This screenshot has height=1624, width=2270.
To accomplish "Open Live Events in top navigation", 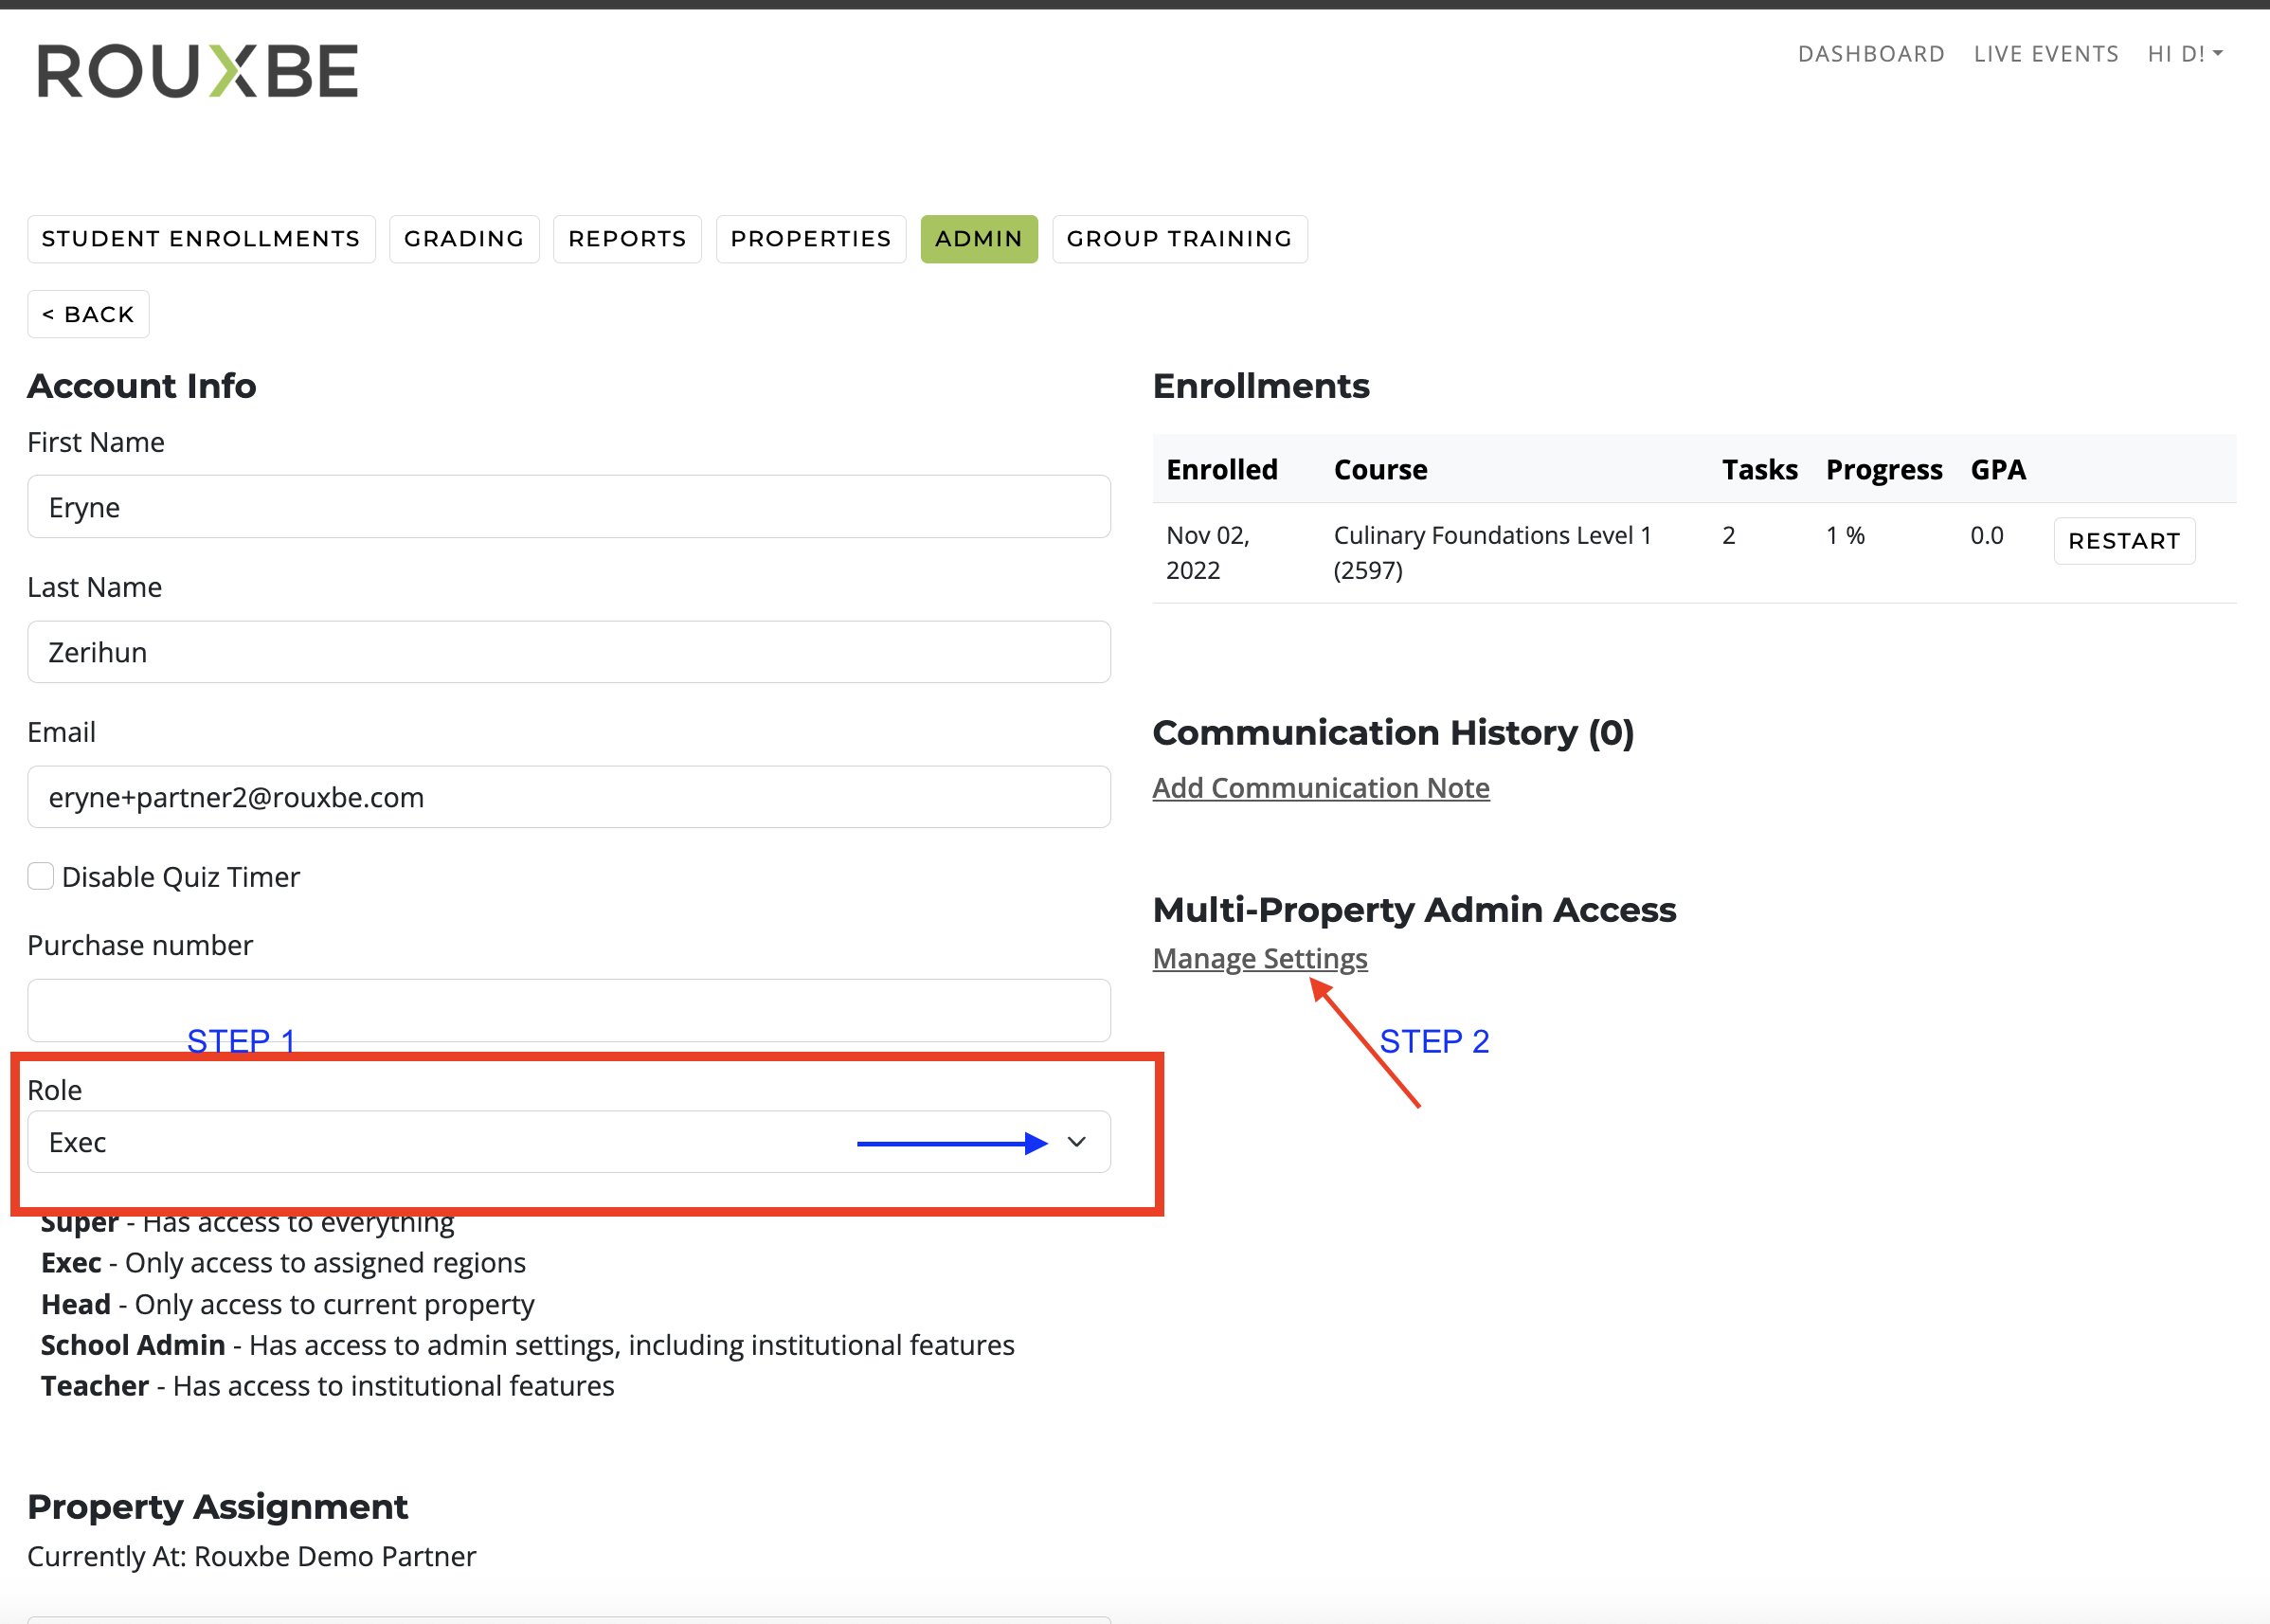I will pyautogui.click(x=2046, y=54).
